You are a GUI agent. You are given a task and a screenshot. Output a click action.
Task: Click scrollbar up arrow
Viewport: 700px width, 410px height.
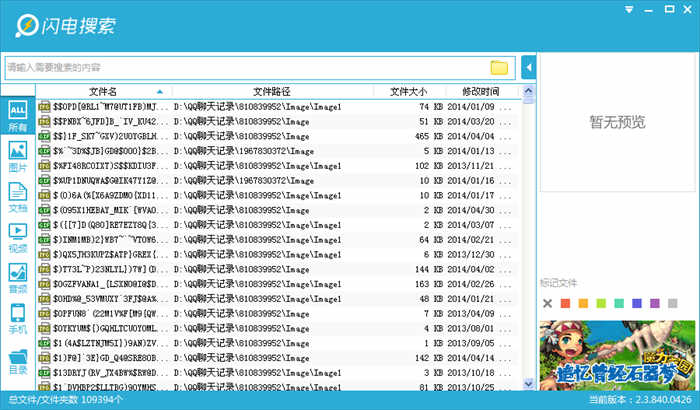click(529, 91)
